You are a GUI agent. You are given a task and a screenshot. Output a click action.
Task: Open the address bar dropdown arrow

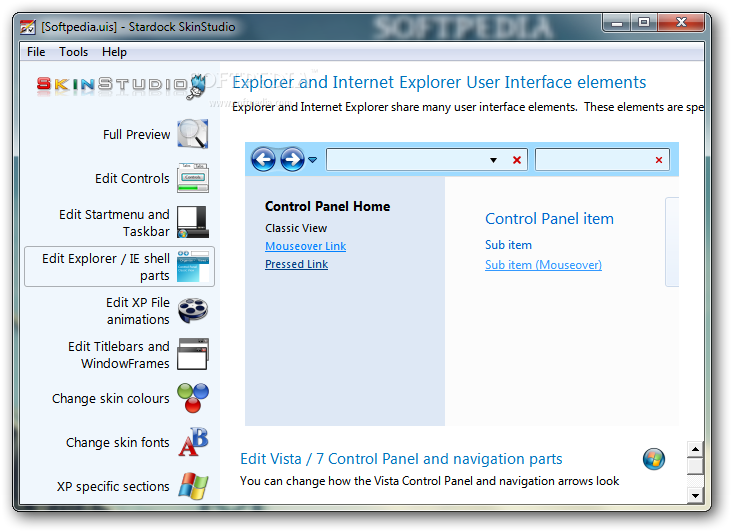[493, 160]
